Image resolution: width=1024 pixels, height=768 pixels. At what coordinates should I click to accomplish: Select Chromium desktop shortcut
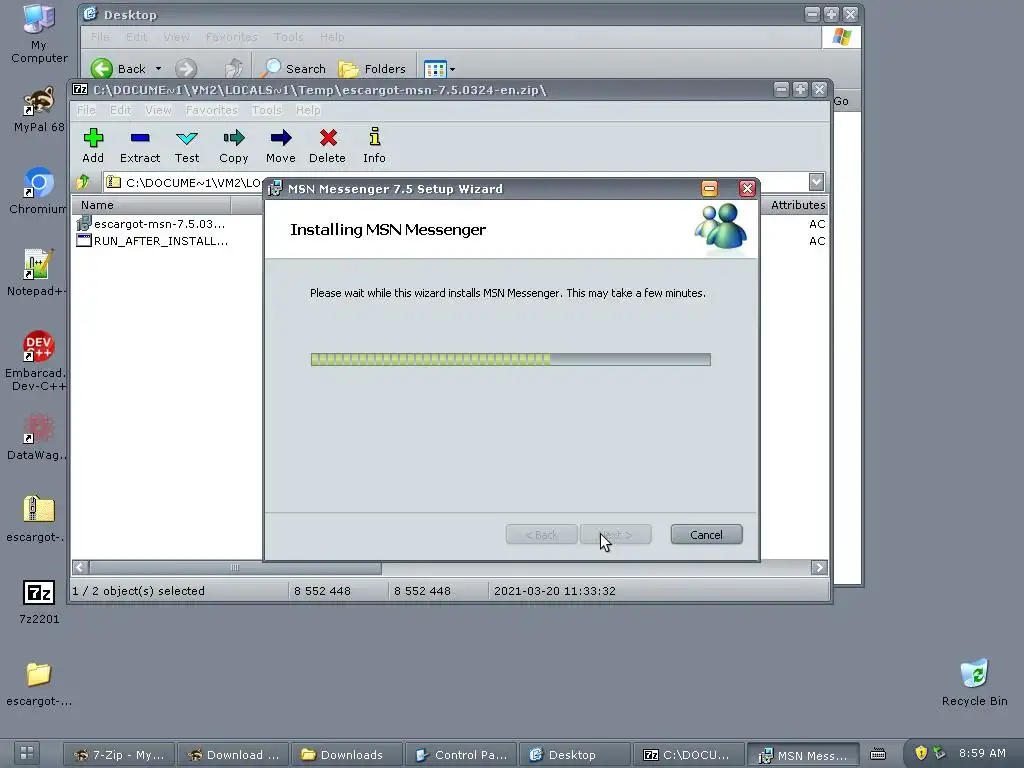point(38,191)
